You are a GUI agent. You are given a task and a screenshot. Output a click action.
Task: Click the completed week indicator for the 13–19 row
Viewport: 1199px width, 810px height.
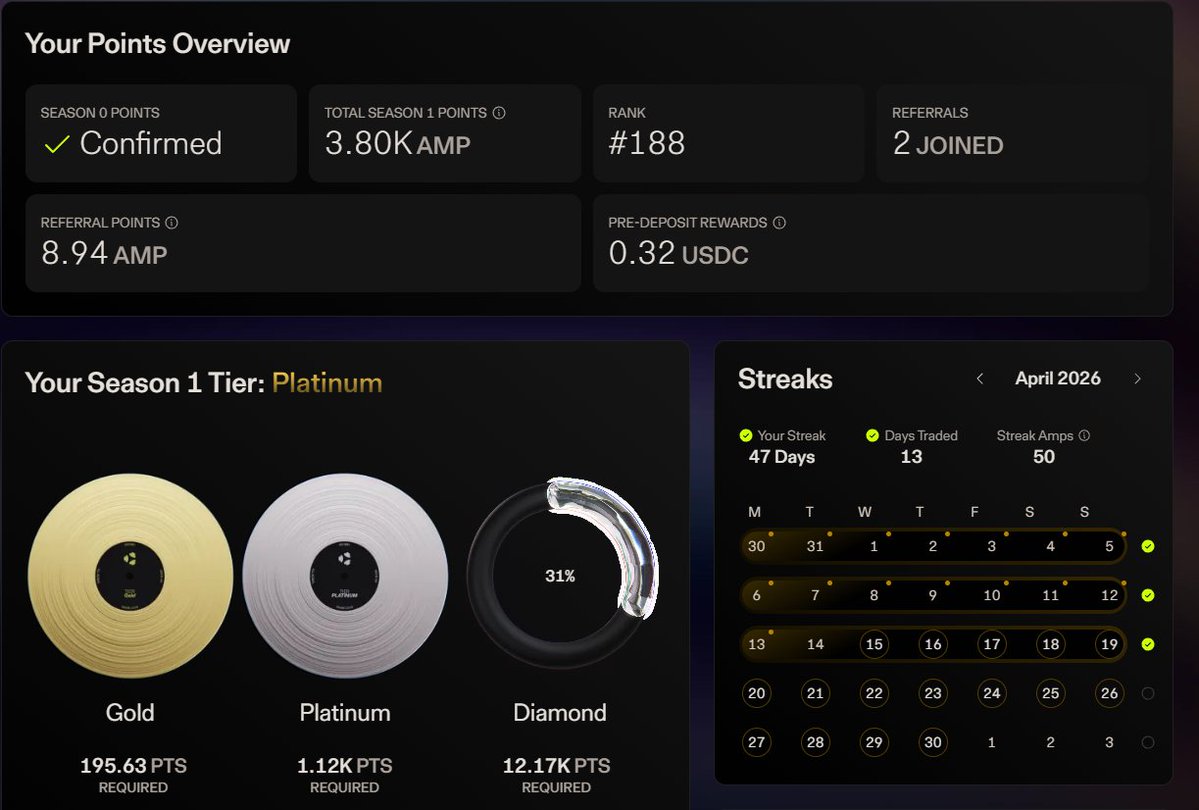point(1148,644)
